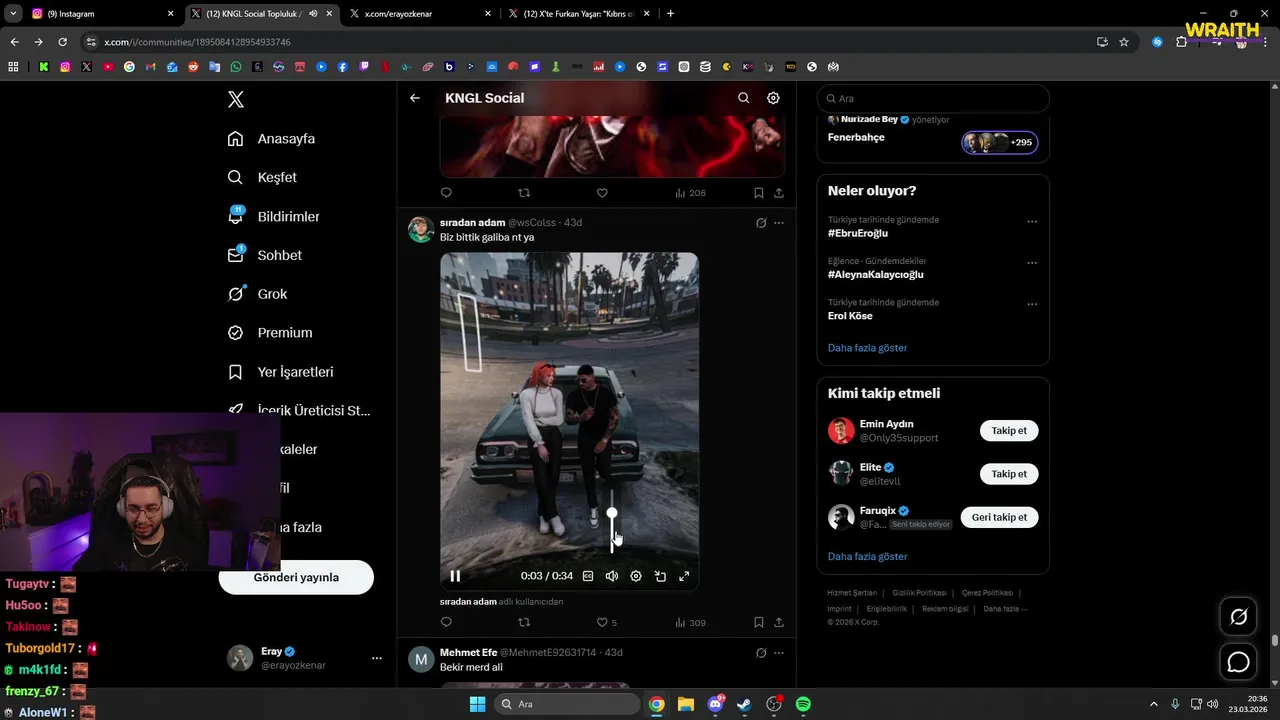Toggle captions on the video player
Image resolution: width=1280 pixels, height=720 pixels.
588,576
